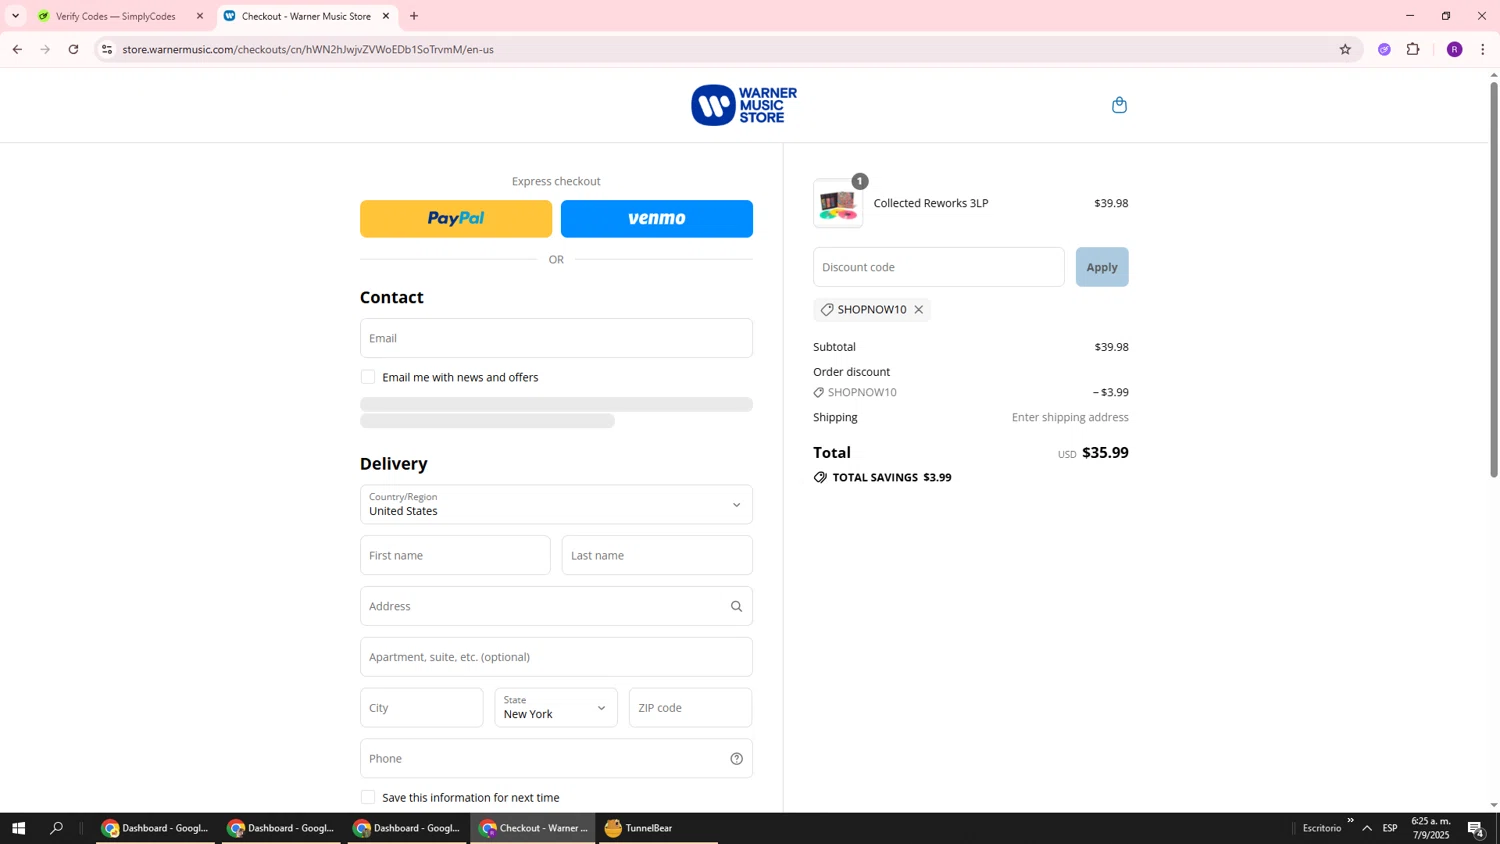Click the page vertical scrollbar
The width and height of the screenshot is (1500, 844).
pos(1494,280)
